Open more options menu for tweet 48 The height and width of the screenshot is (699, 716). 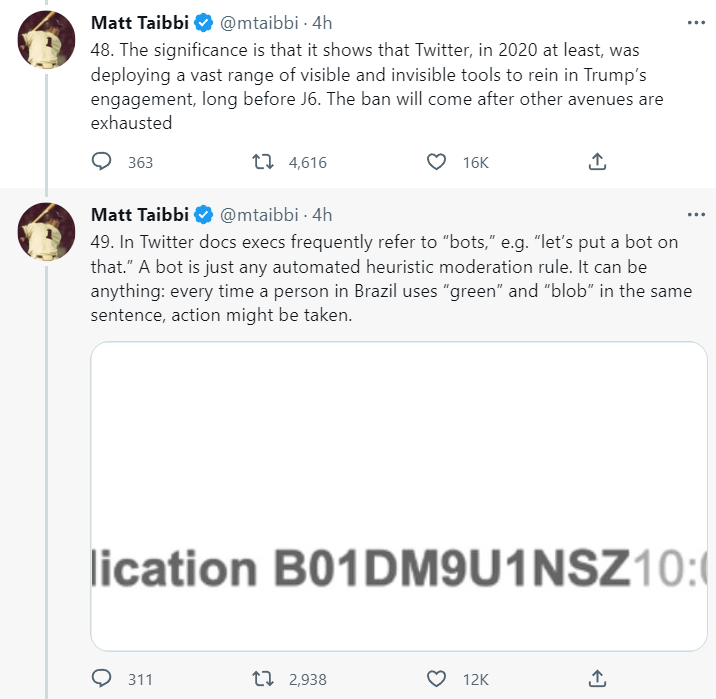click(696, 21)
